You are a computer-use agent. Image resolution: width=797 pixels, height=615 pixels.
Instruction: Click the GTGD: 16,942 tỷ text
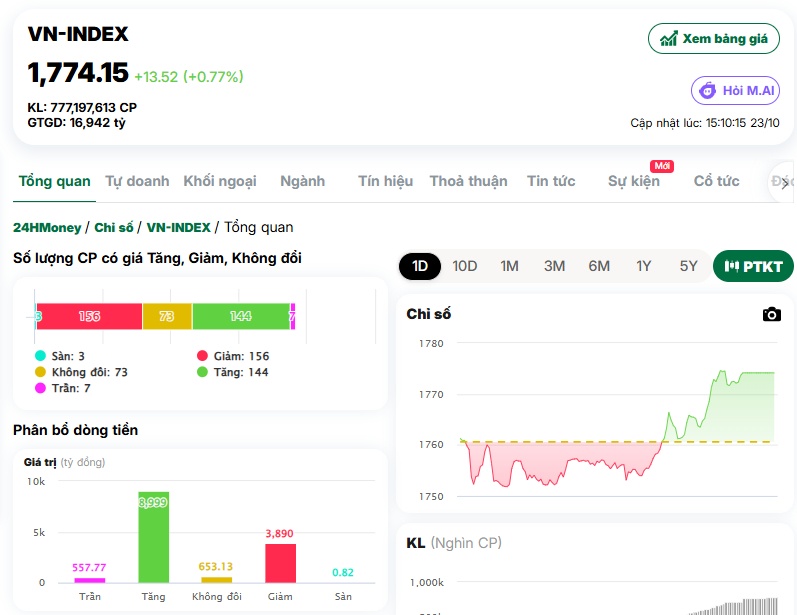(76, 122)
